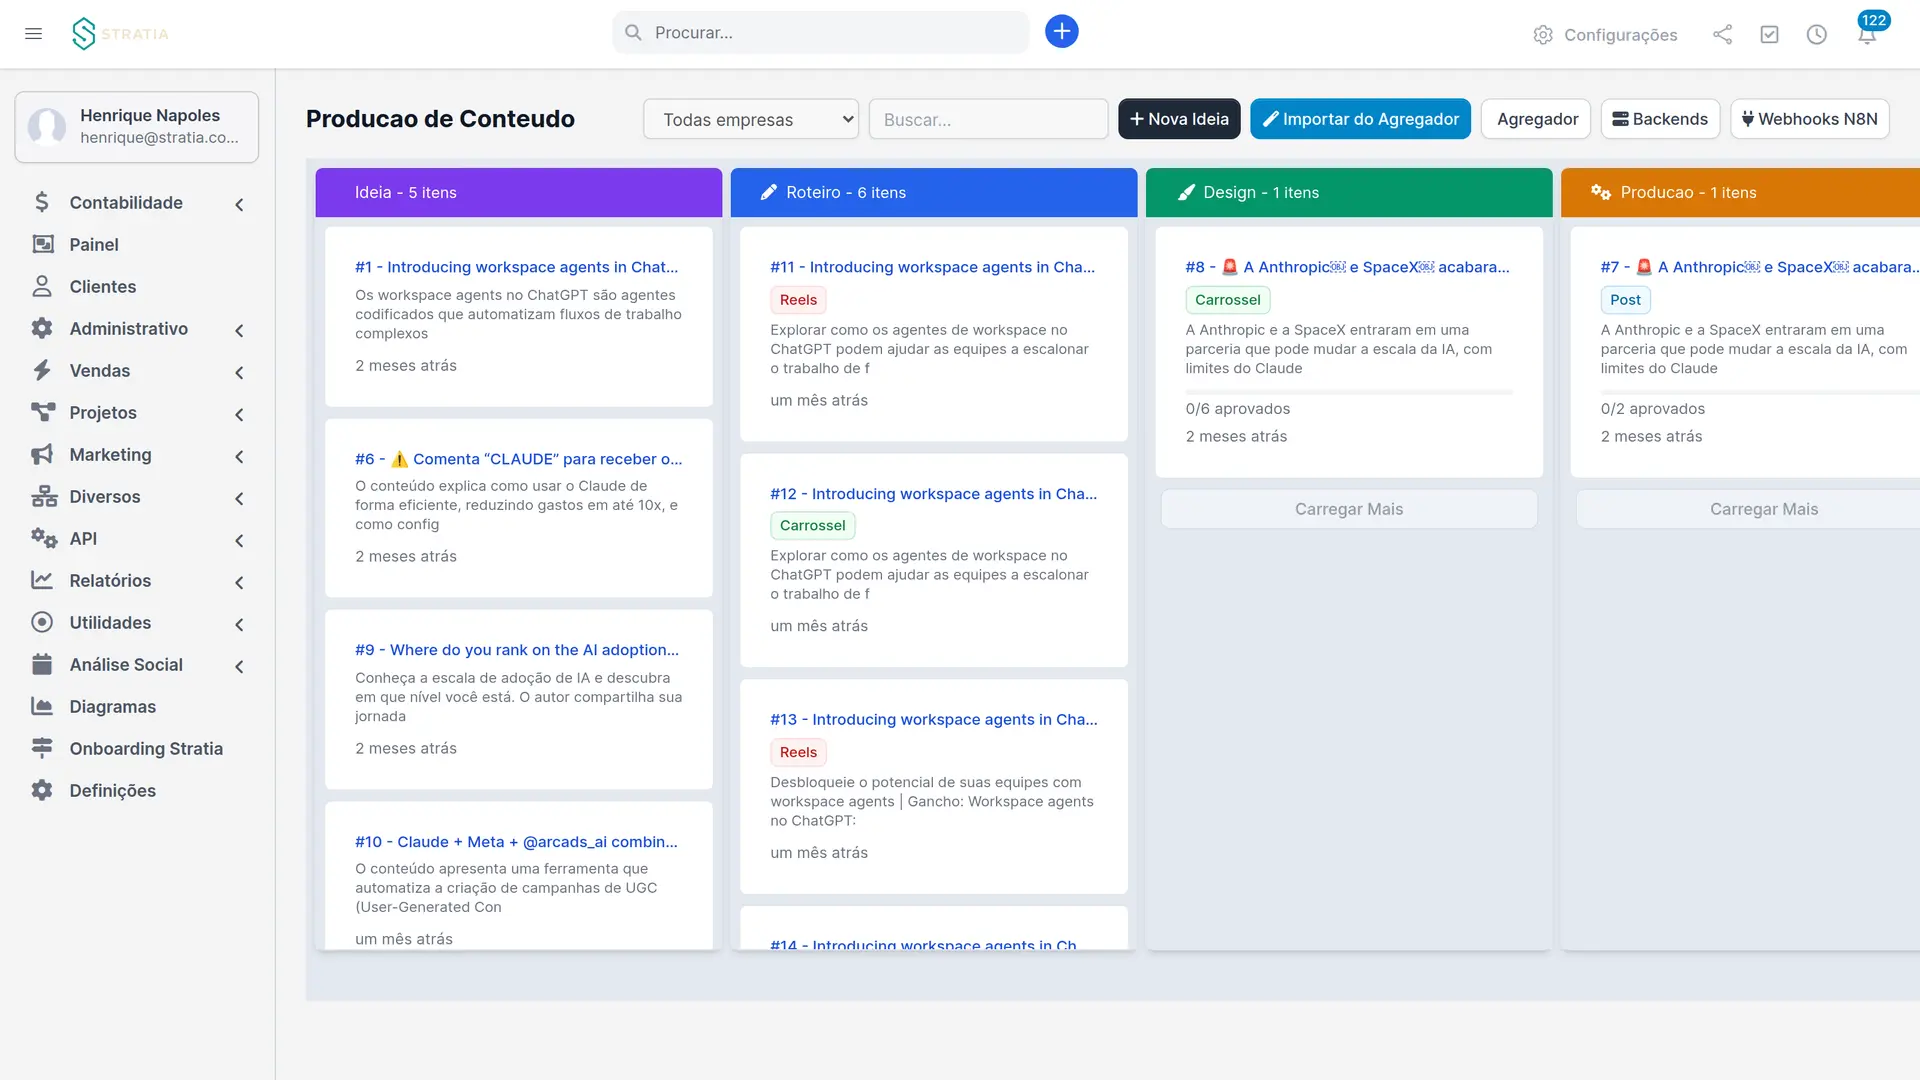Screen dimensions: 1920x1080
Task: Open the share icon in header
Action: coord(1722,35)
